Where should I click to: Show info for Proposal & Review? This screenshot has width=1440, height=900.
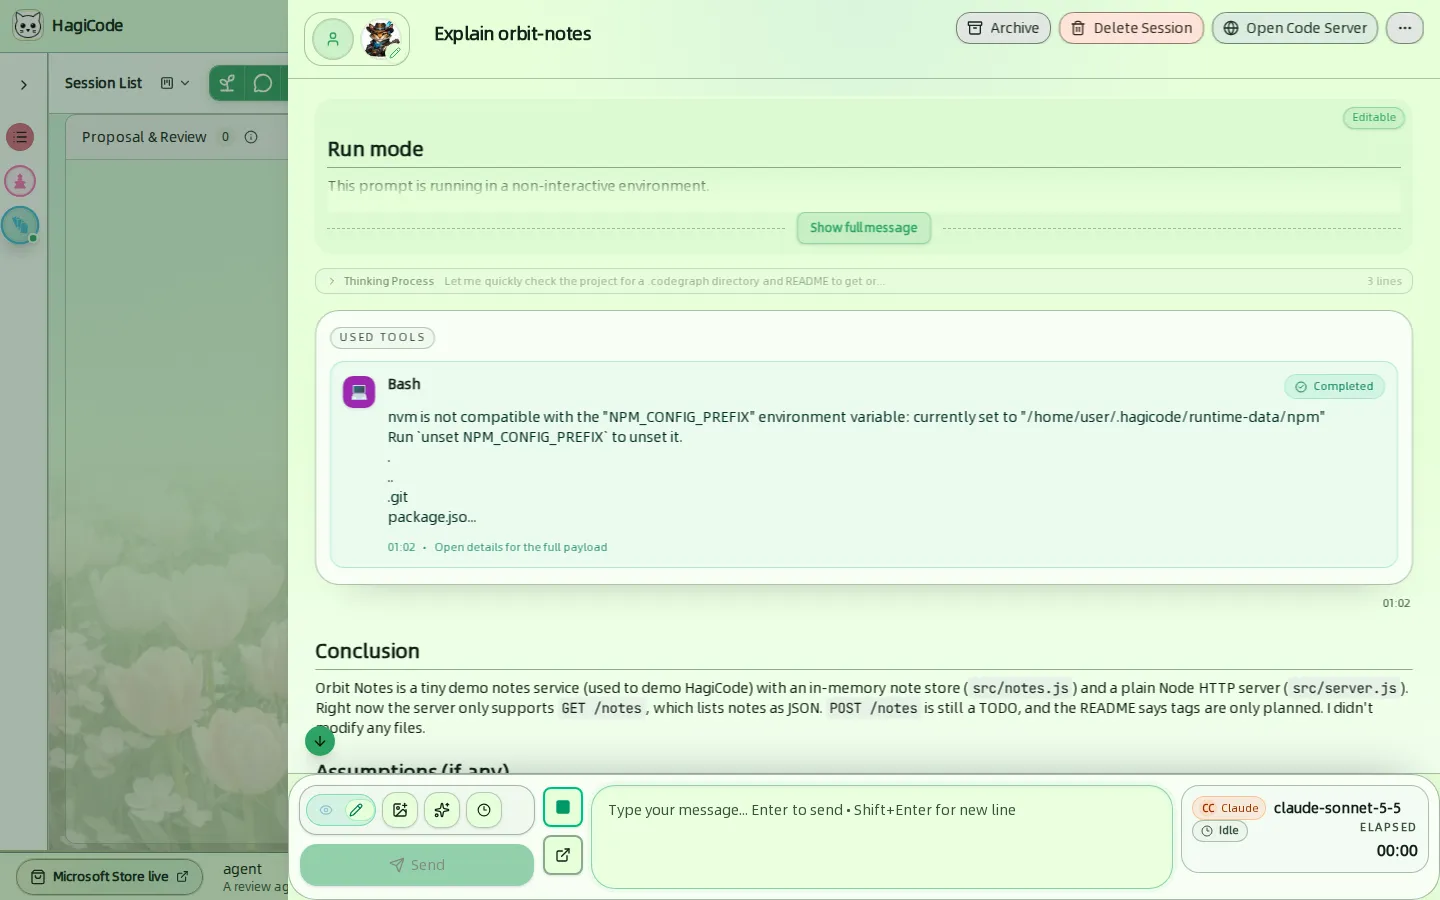(251, 137)
